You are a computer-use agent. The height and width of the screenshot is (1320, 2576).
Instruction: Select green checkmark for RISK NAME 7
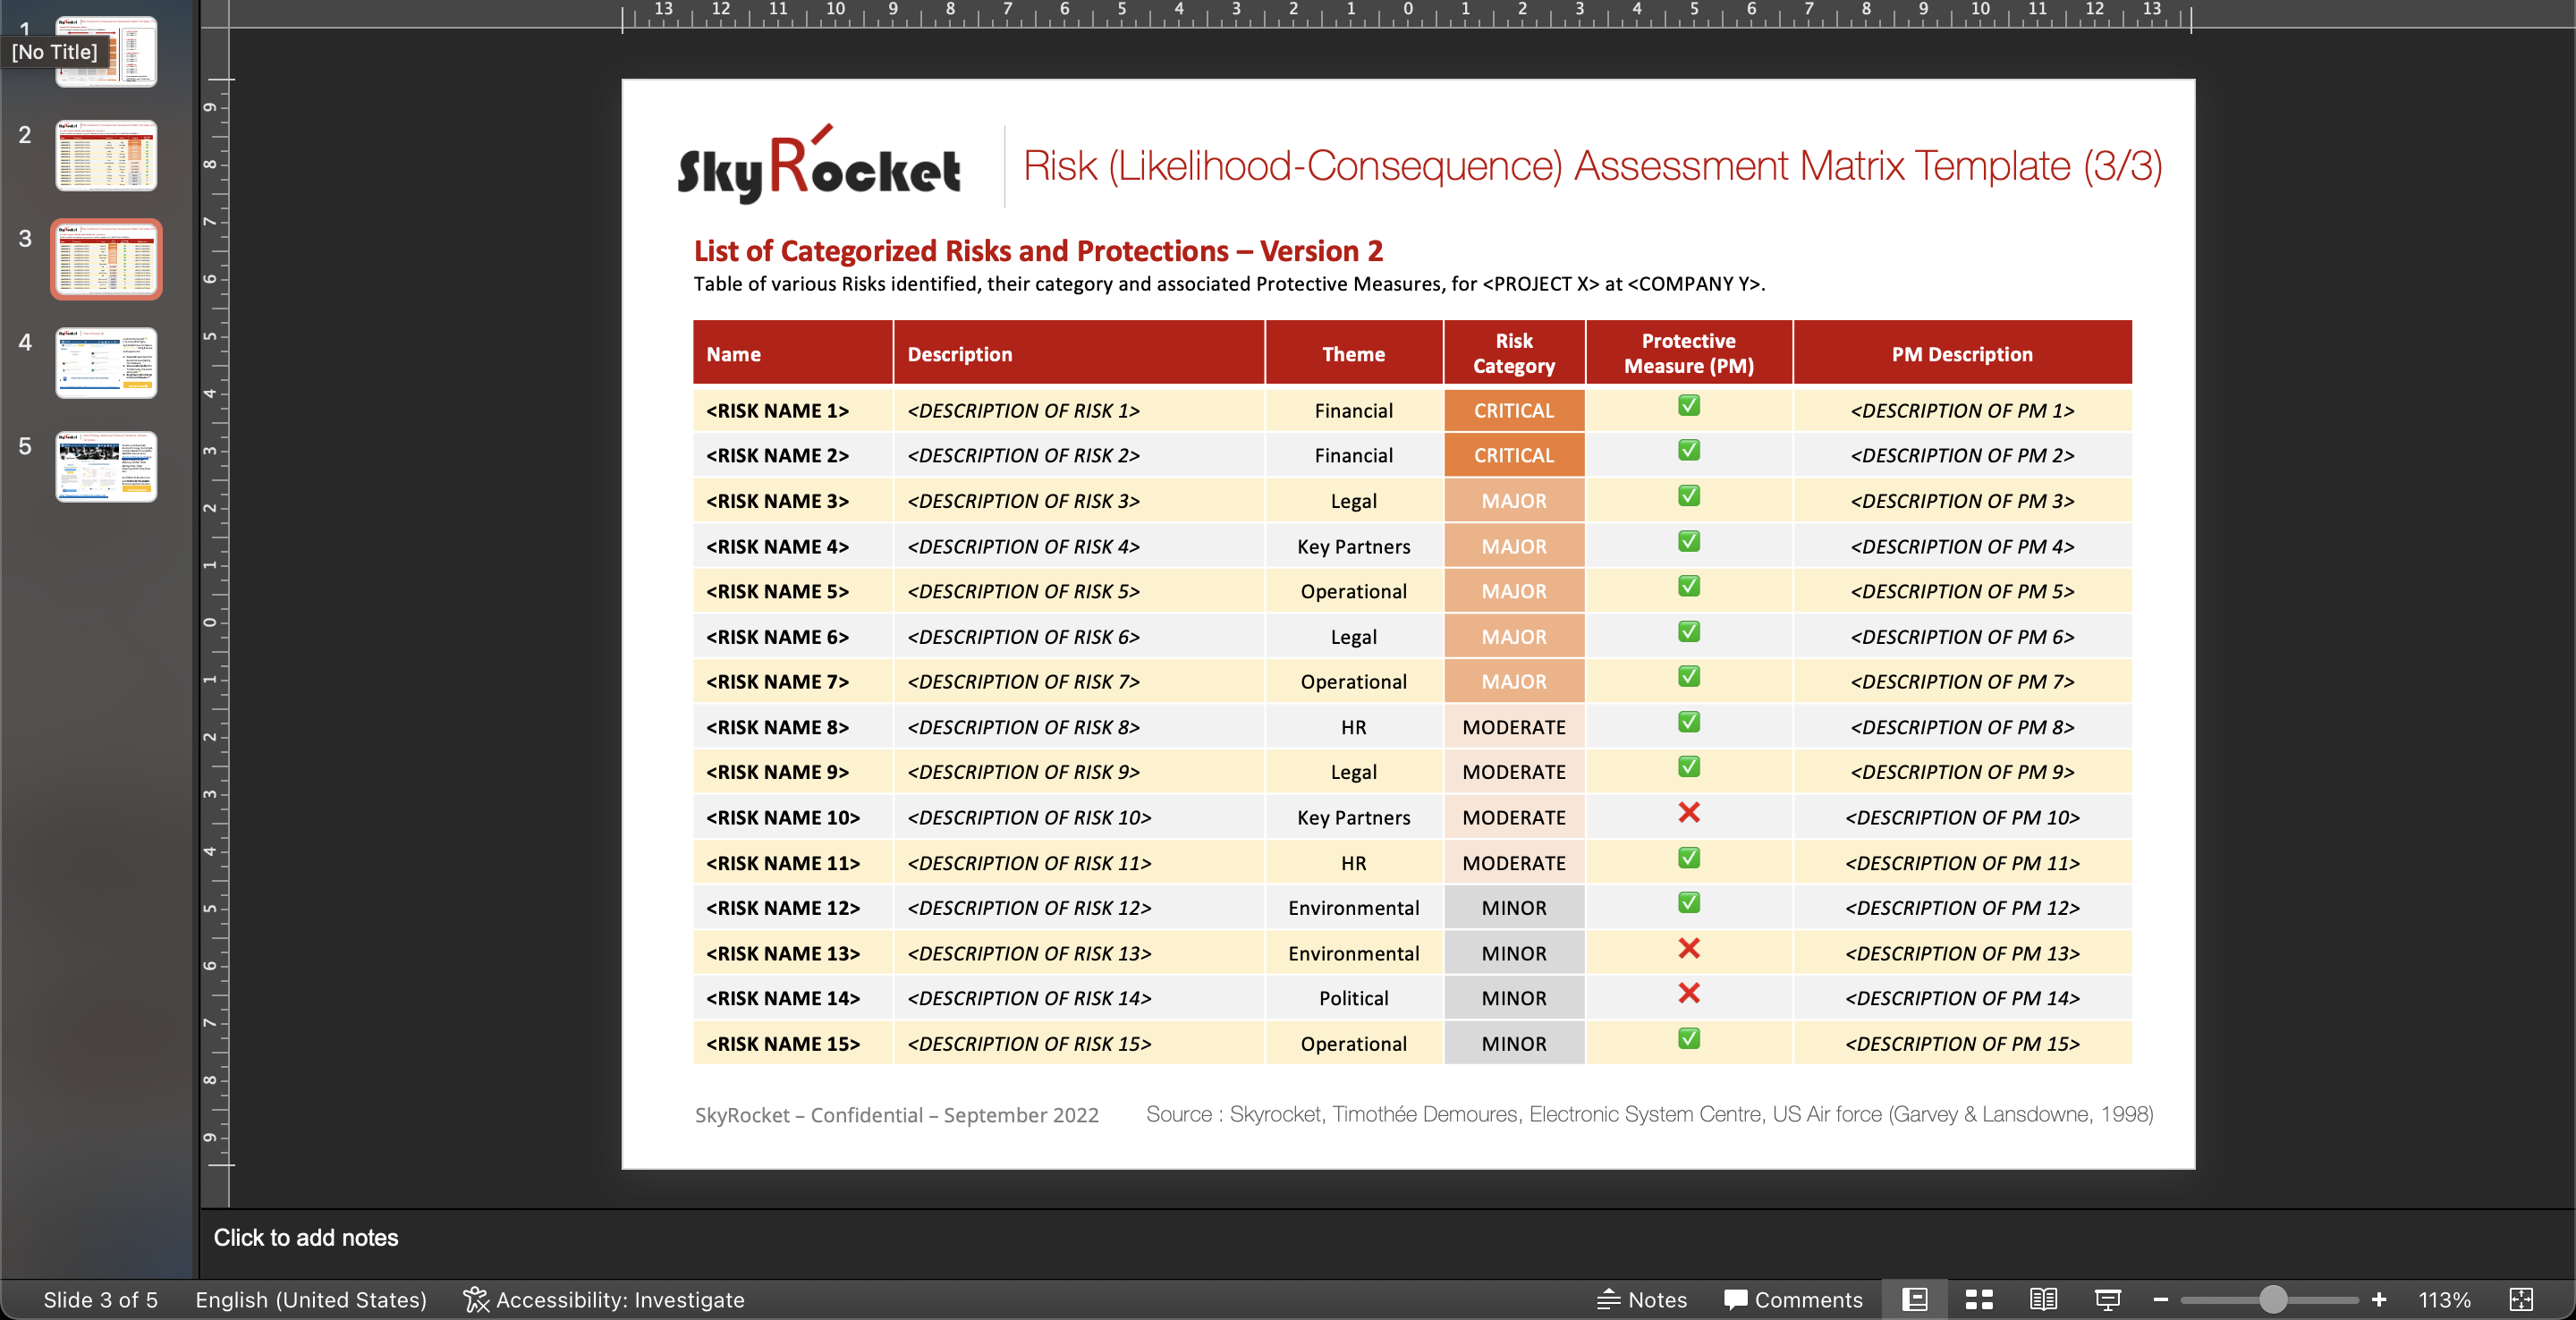1689,677
